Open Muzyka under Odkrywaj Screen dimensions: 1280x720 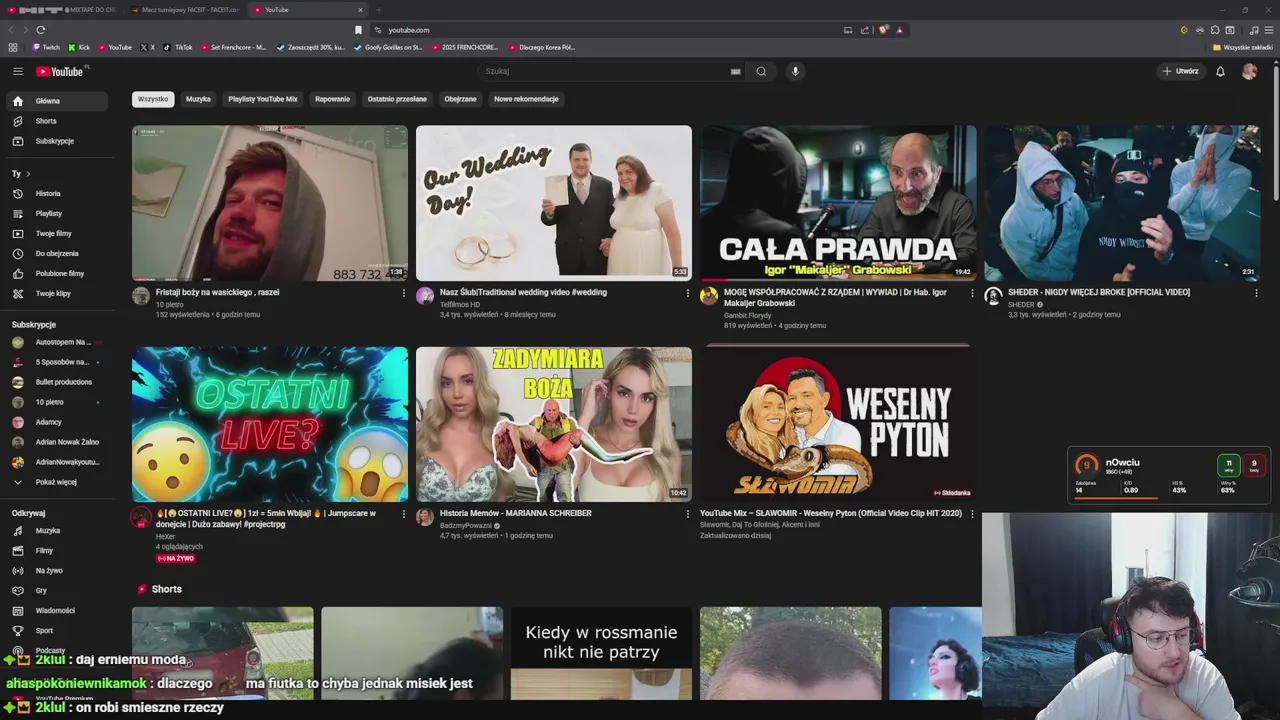click(x=55, y=531)
